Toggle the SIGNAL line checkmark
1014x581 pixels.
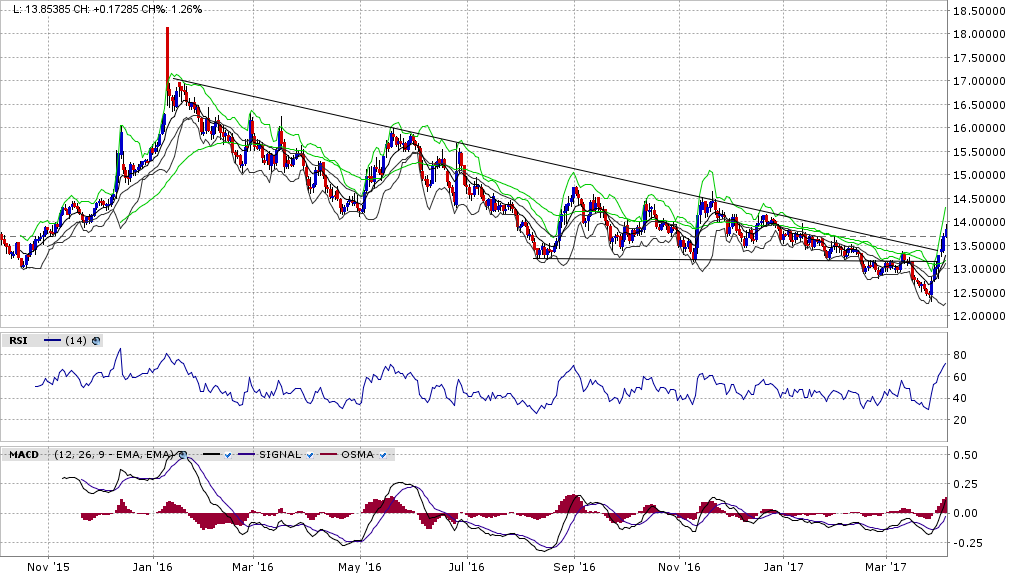tap(309, 455)
